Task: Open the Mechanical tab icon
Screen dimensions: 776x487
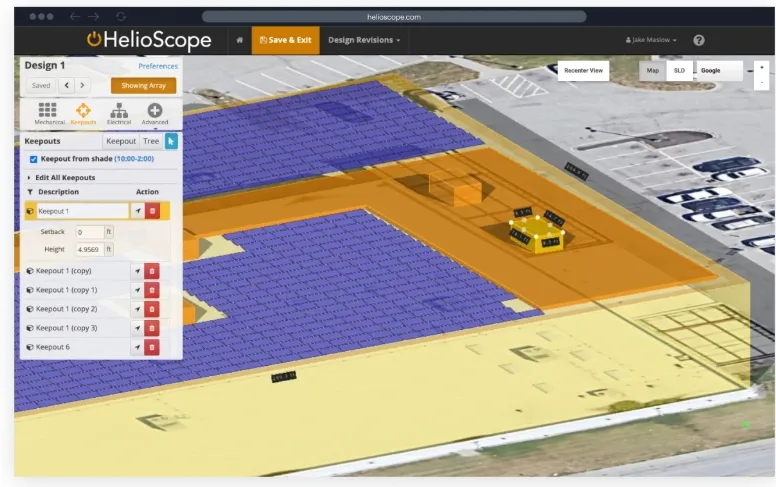Action: [48, 113]
